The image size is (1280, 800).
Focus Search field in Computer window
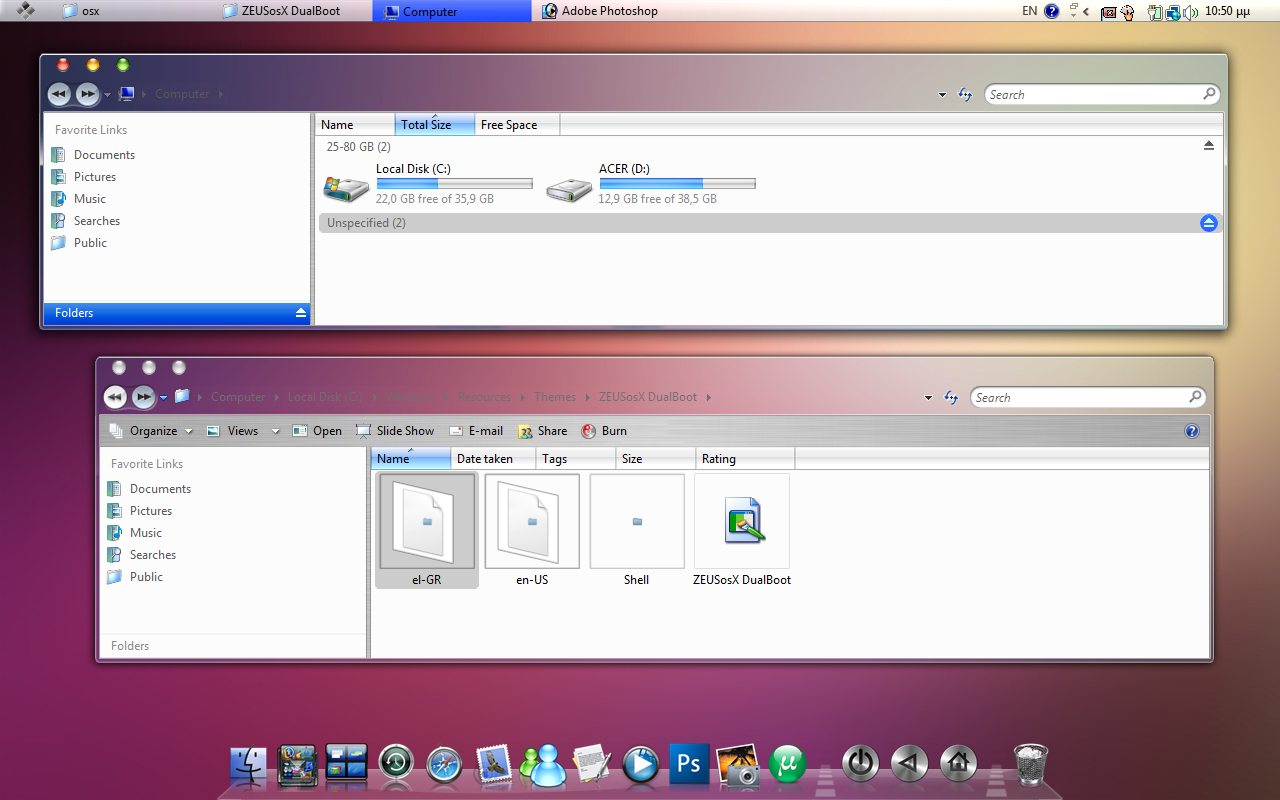click(x=1102, y=94)
